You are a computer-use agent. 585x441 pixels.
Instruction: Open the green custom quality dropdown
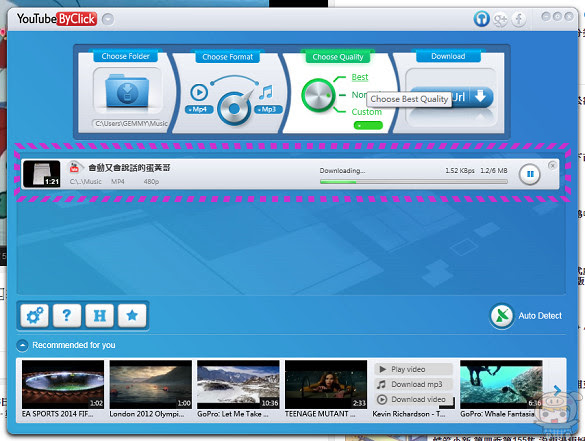click(x=368, y=125)
